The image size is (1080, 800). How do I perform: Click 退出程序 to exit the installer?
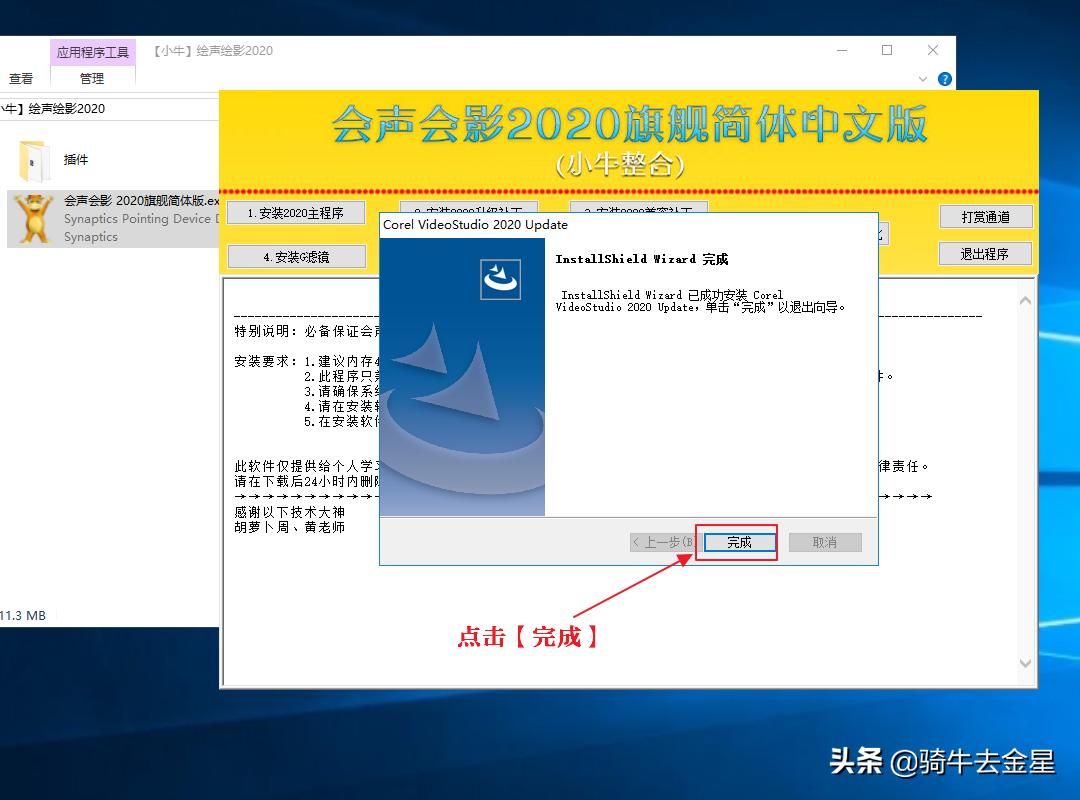[985, 254]
